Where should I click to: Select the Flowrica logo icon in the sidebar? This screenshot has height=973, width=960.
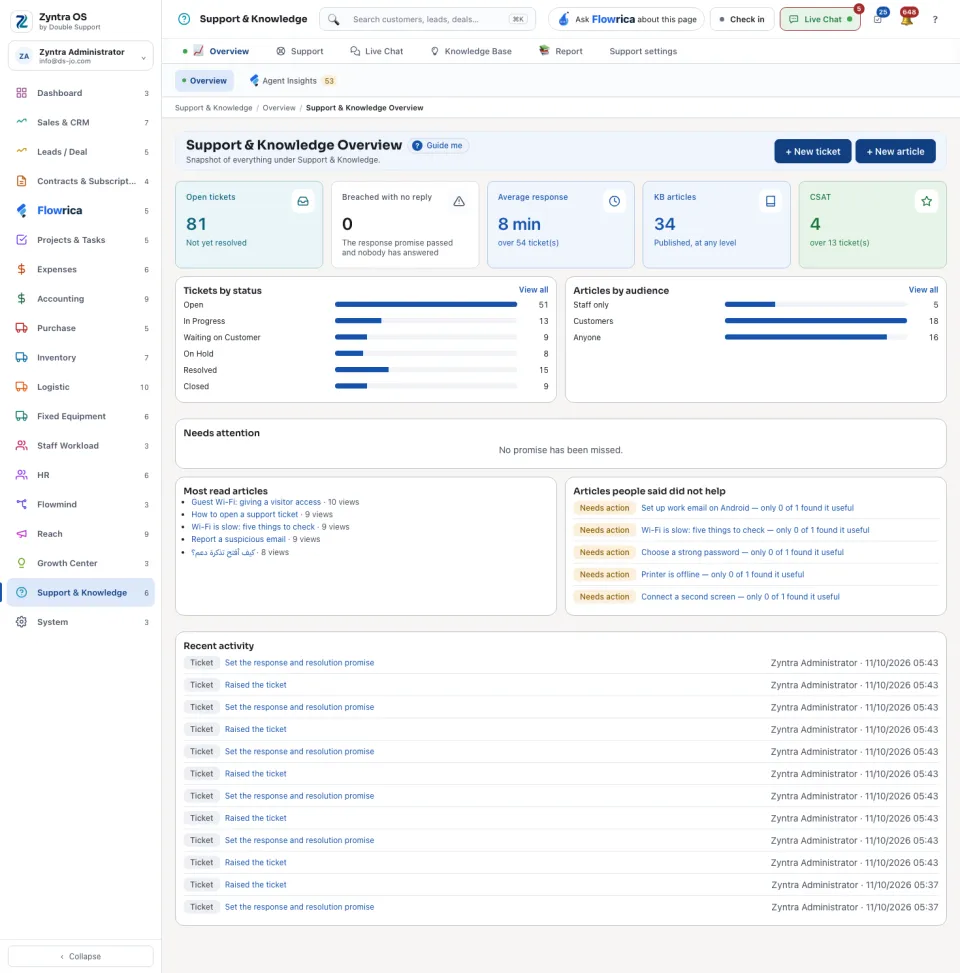(x=22, y=210)
